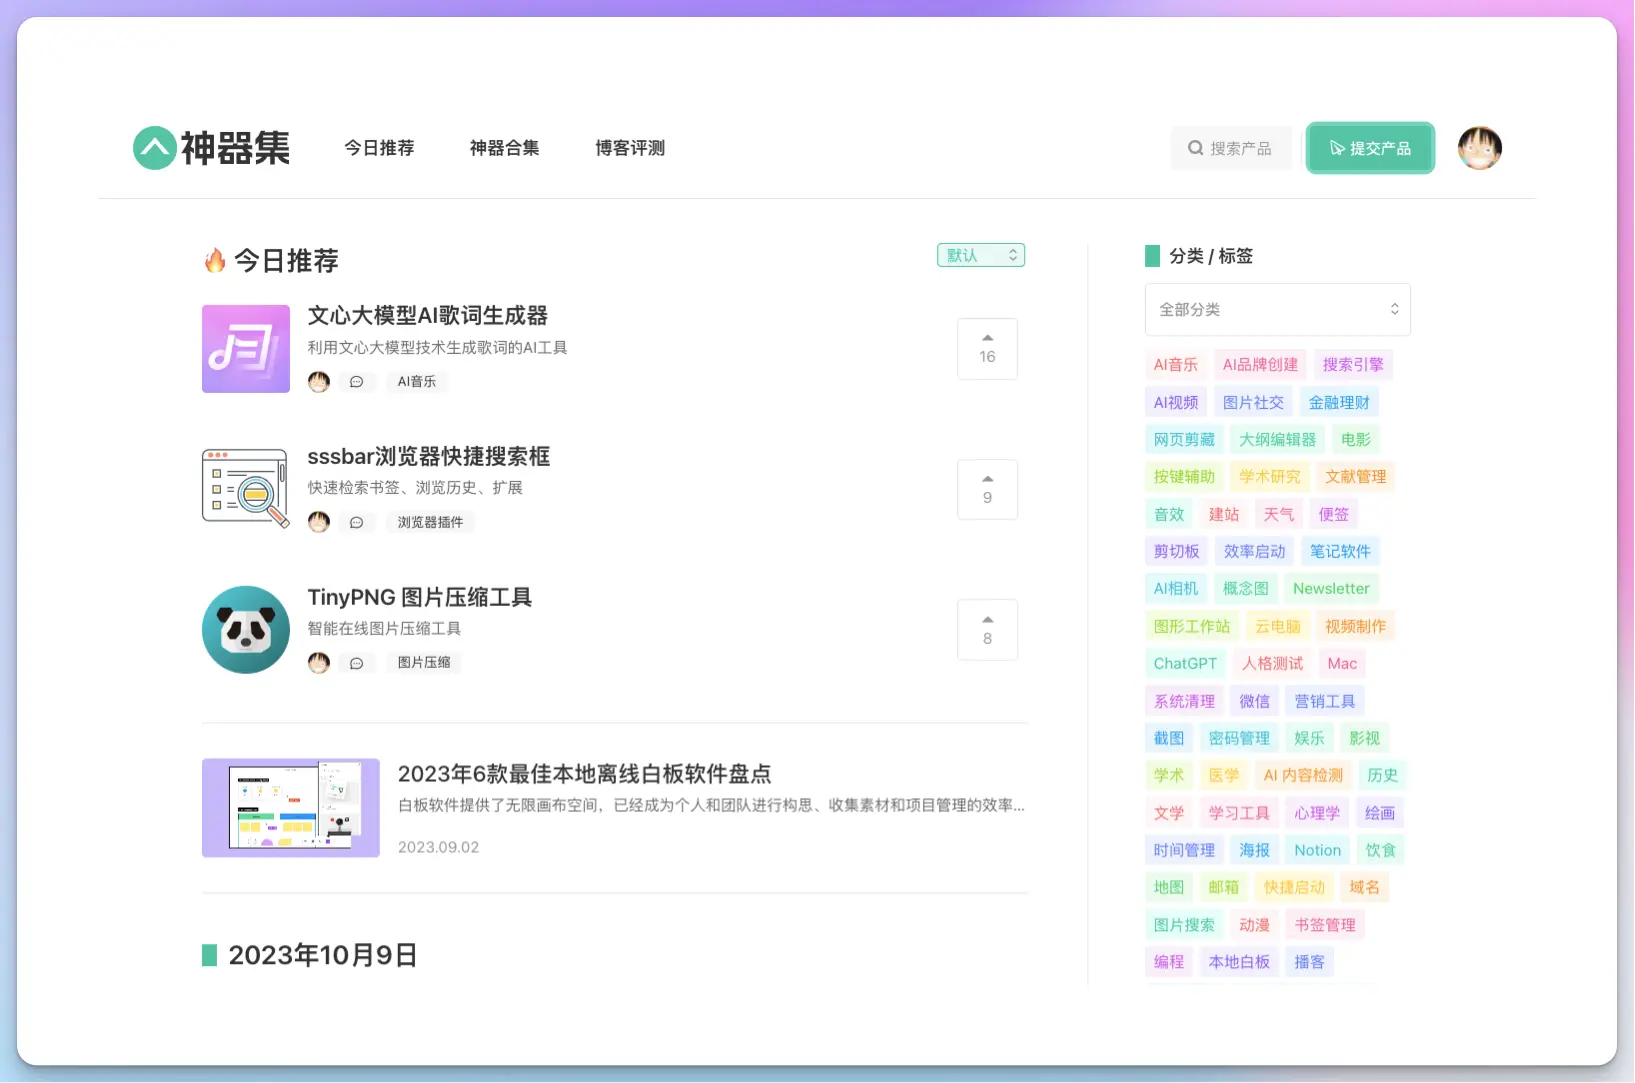Filter by the AI 内容检测 tag
The image size is (1635, 1083).
(1303, 776)
